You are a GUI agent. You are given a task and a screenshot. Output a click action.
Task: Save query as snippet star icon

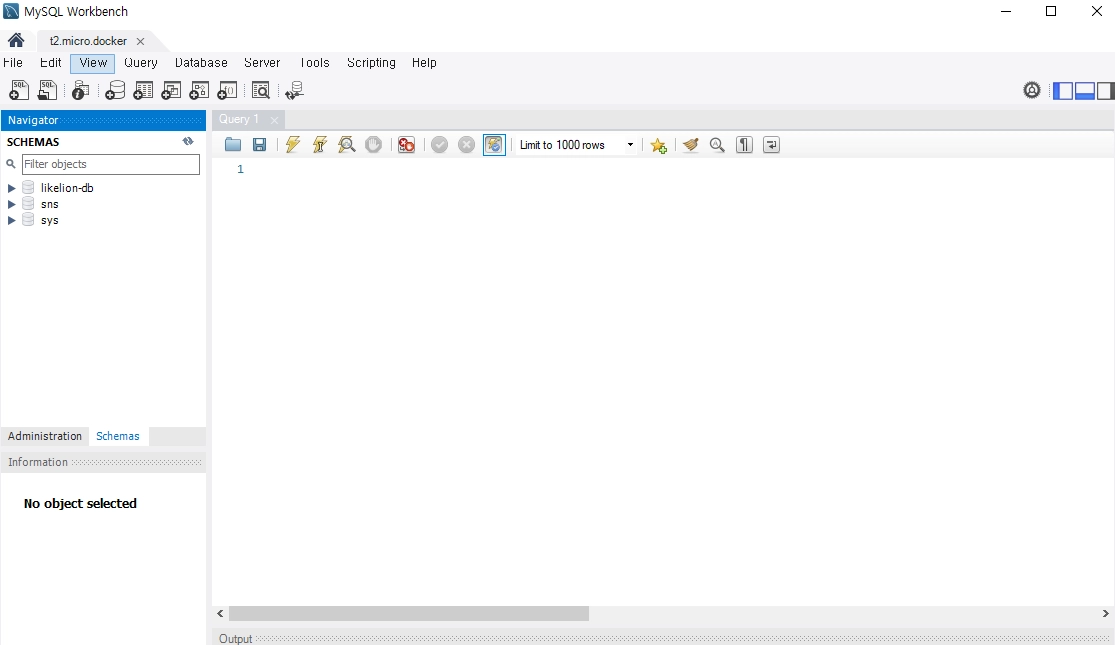pyautogui.click(x=658, y=146)
